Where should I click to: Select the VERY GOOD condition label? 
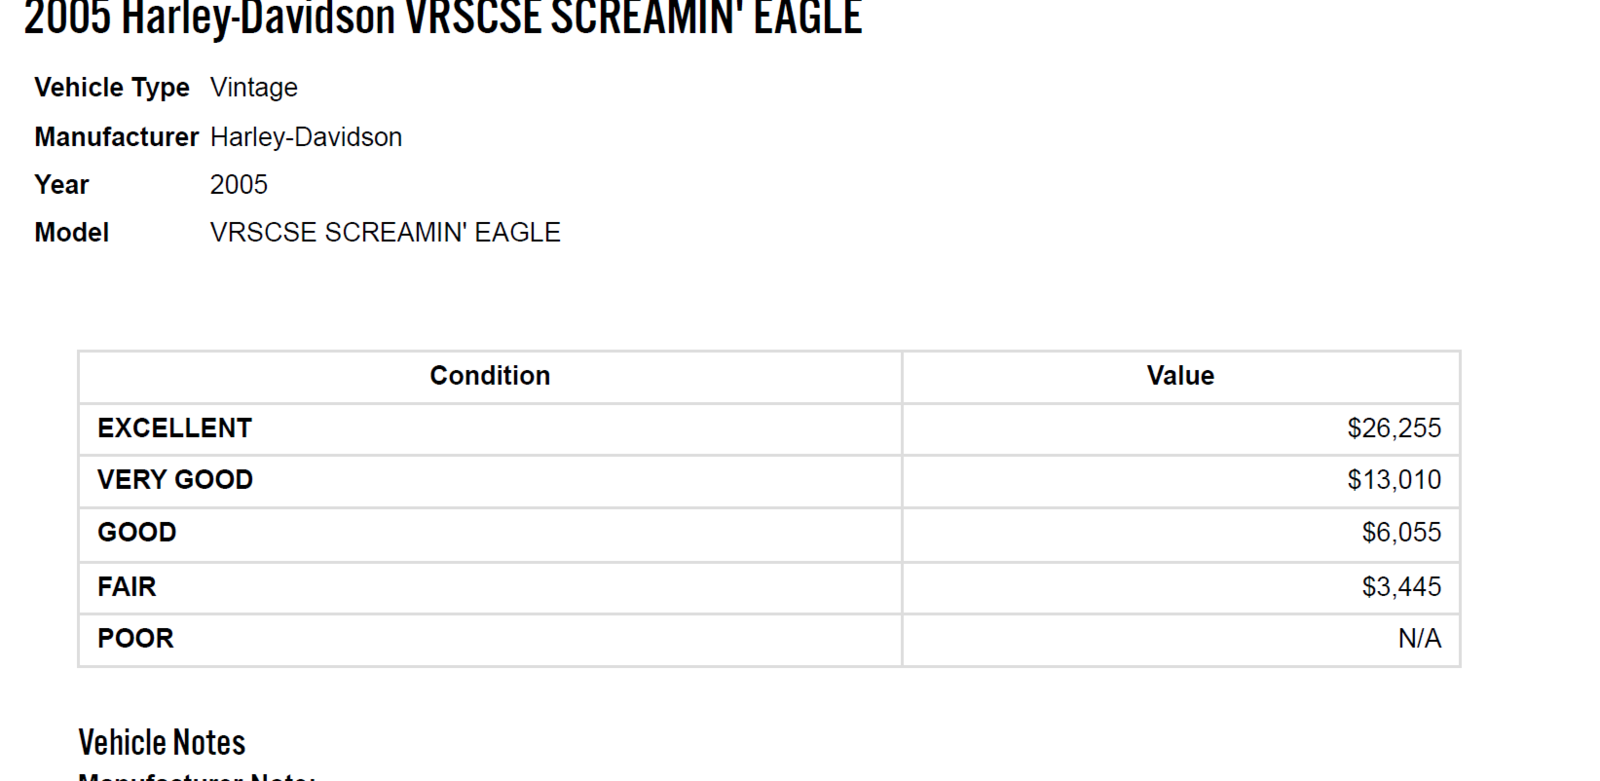(x=175, y=480)
